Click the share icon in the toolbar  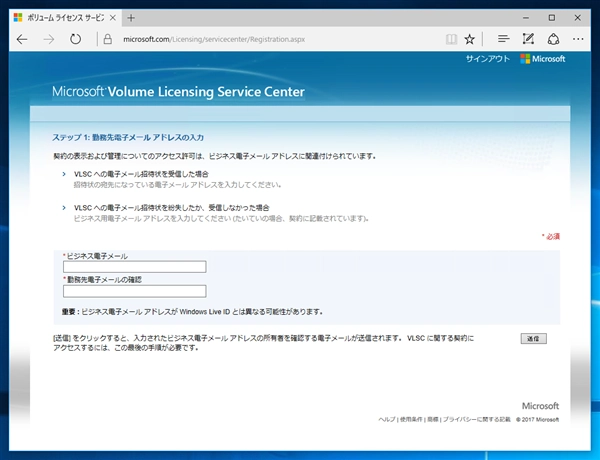click(553, 39)
